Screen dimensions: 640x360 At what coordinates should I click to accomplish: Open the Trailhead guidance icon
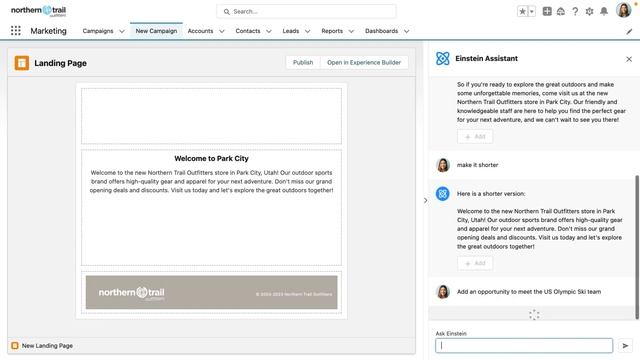point(561,11)
